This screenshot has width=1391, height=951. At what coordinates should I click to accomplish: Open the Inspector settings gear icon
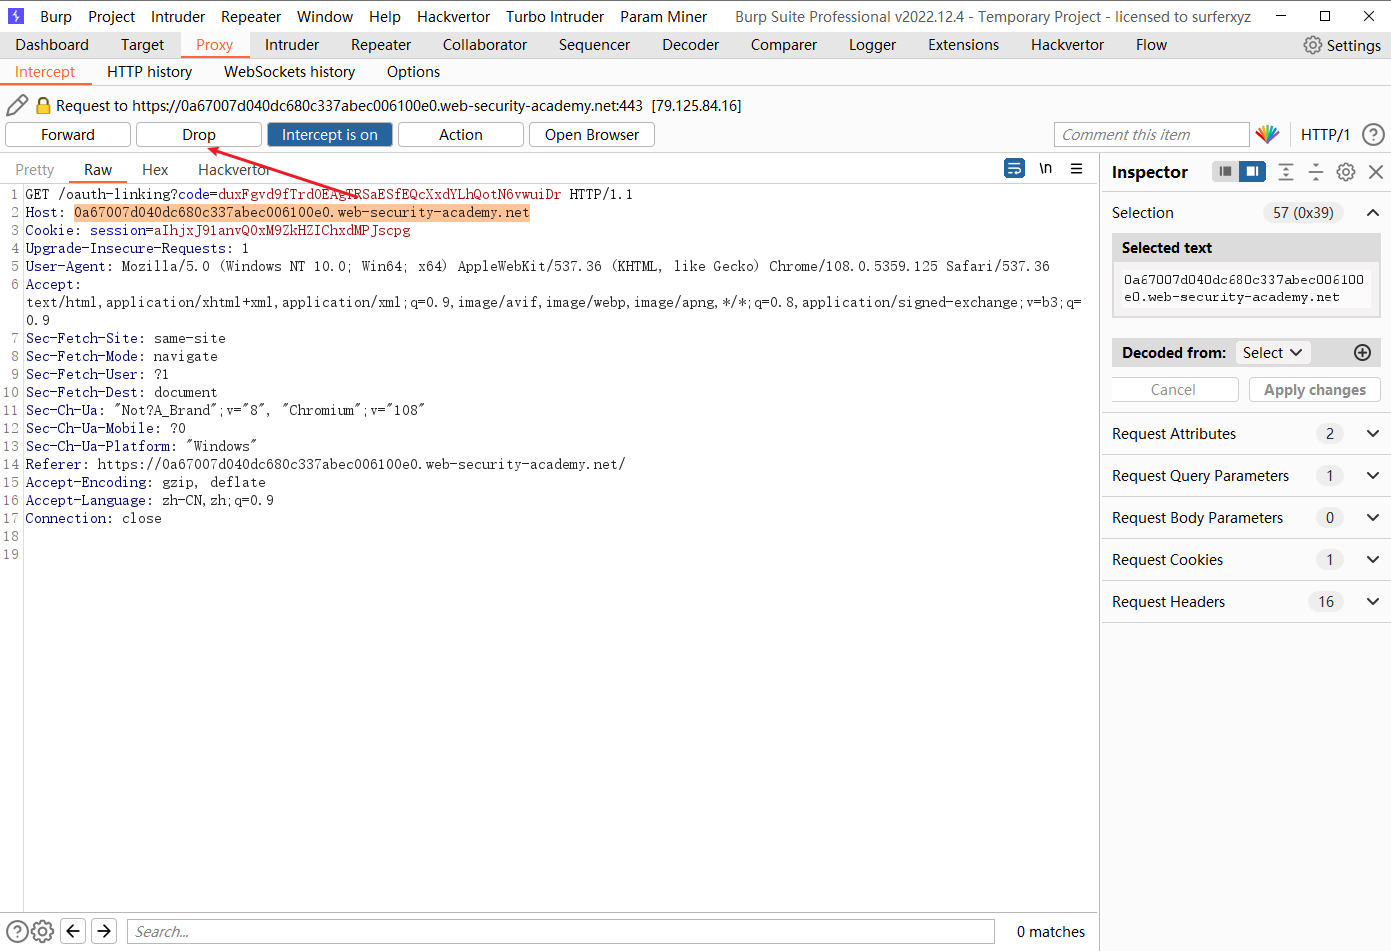click(x=1345, y=171)
